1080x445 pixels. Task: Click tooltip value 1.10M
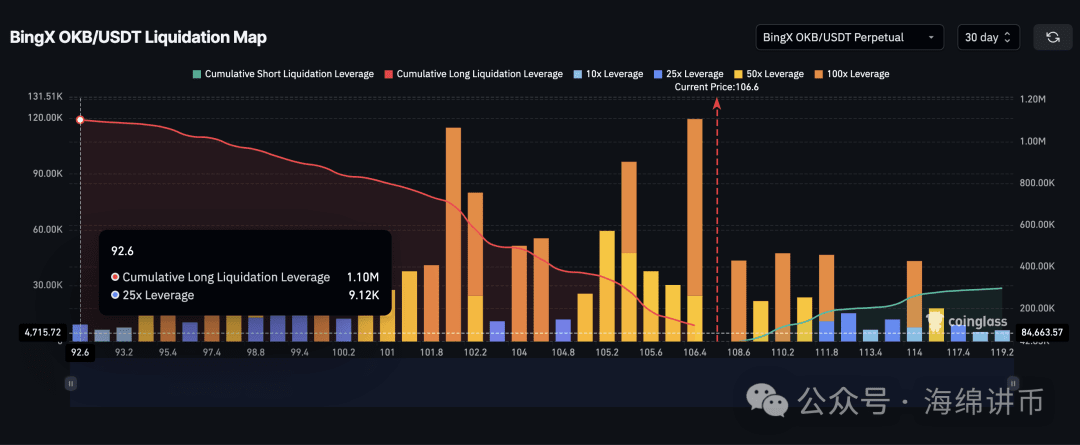tap(363, 277)
